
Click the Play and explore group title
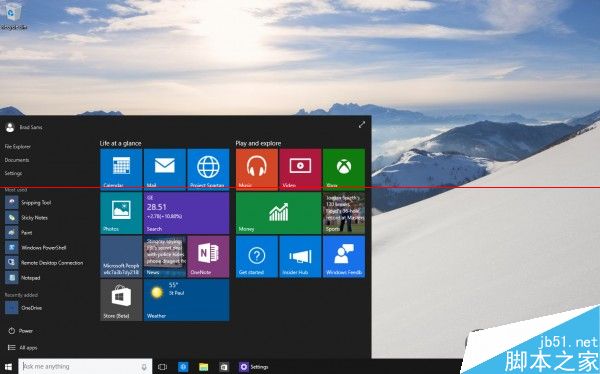(258, 143)
